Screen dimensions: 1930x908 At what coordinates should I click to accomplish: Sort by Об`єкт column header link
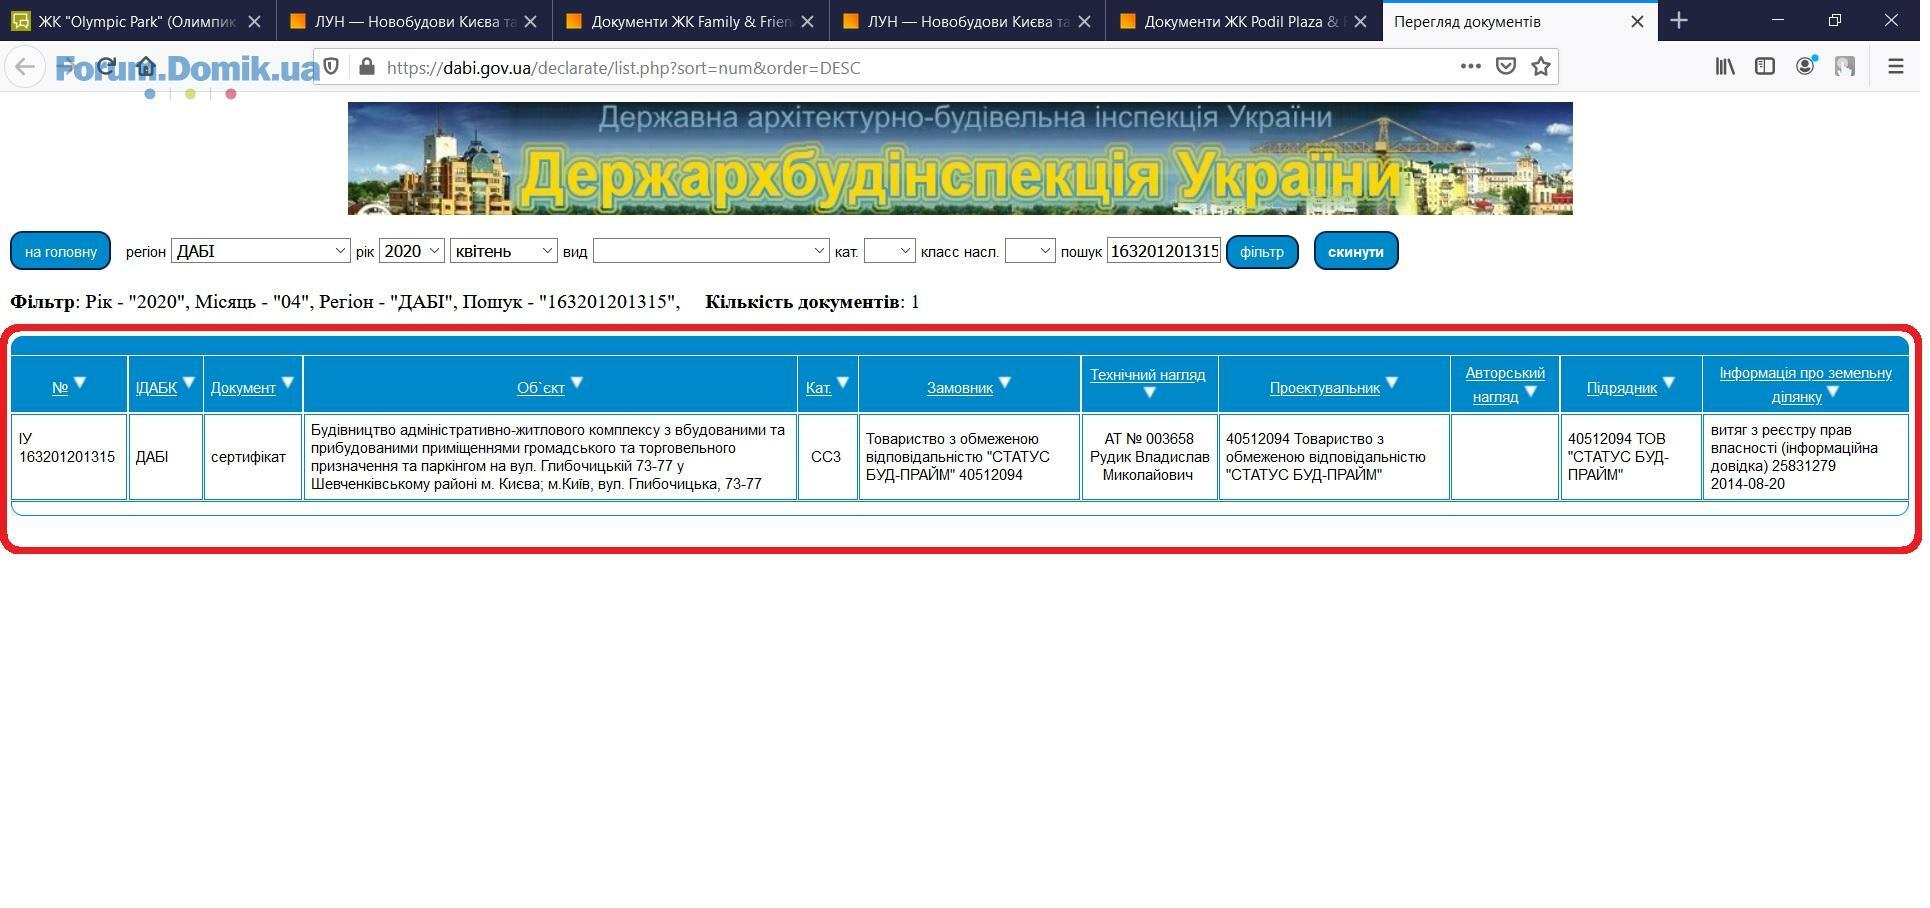pyautogui.click(x=541, y=388)
